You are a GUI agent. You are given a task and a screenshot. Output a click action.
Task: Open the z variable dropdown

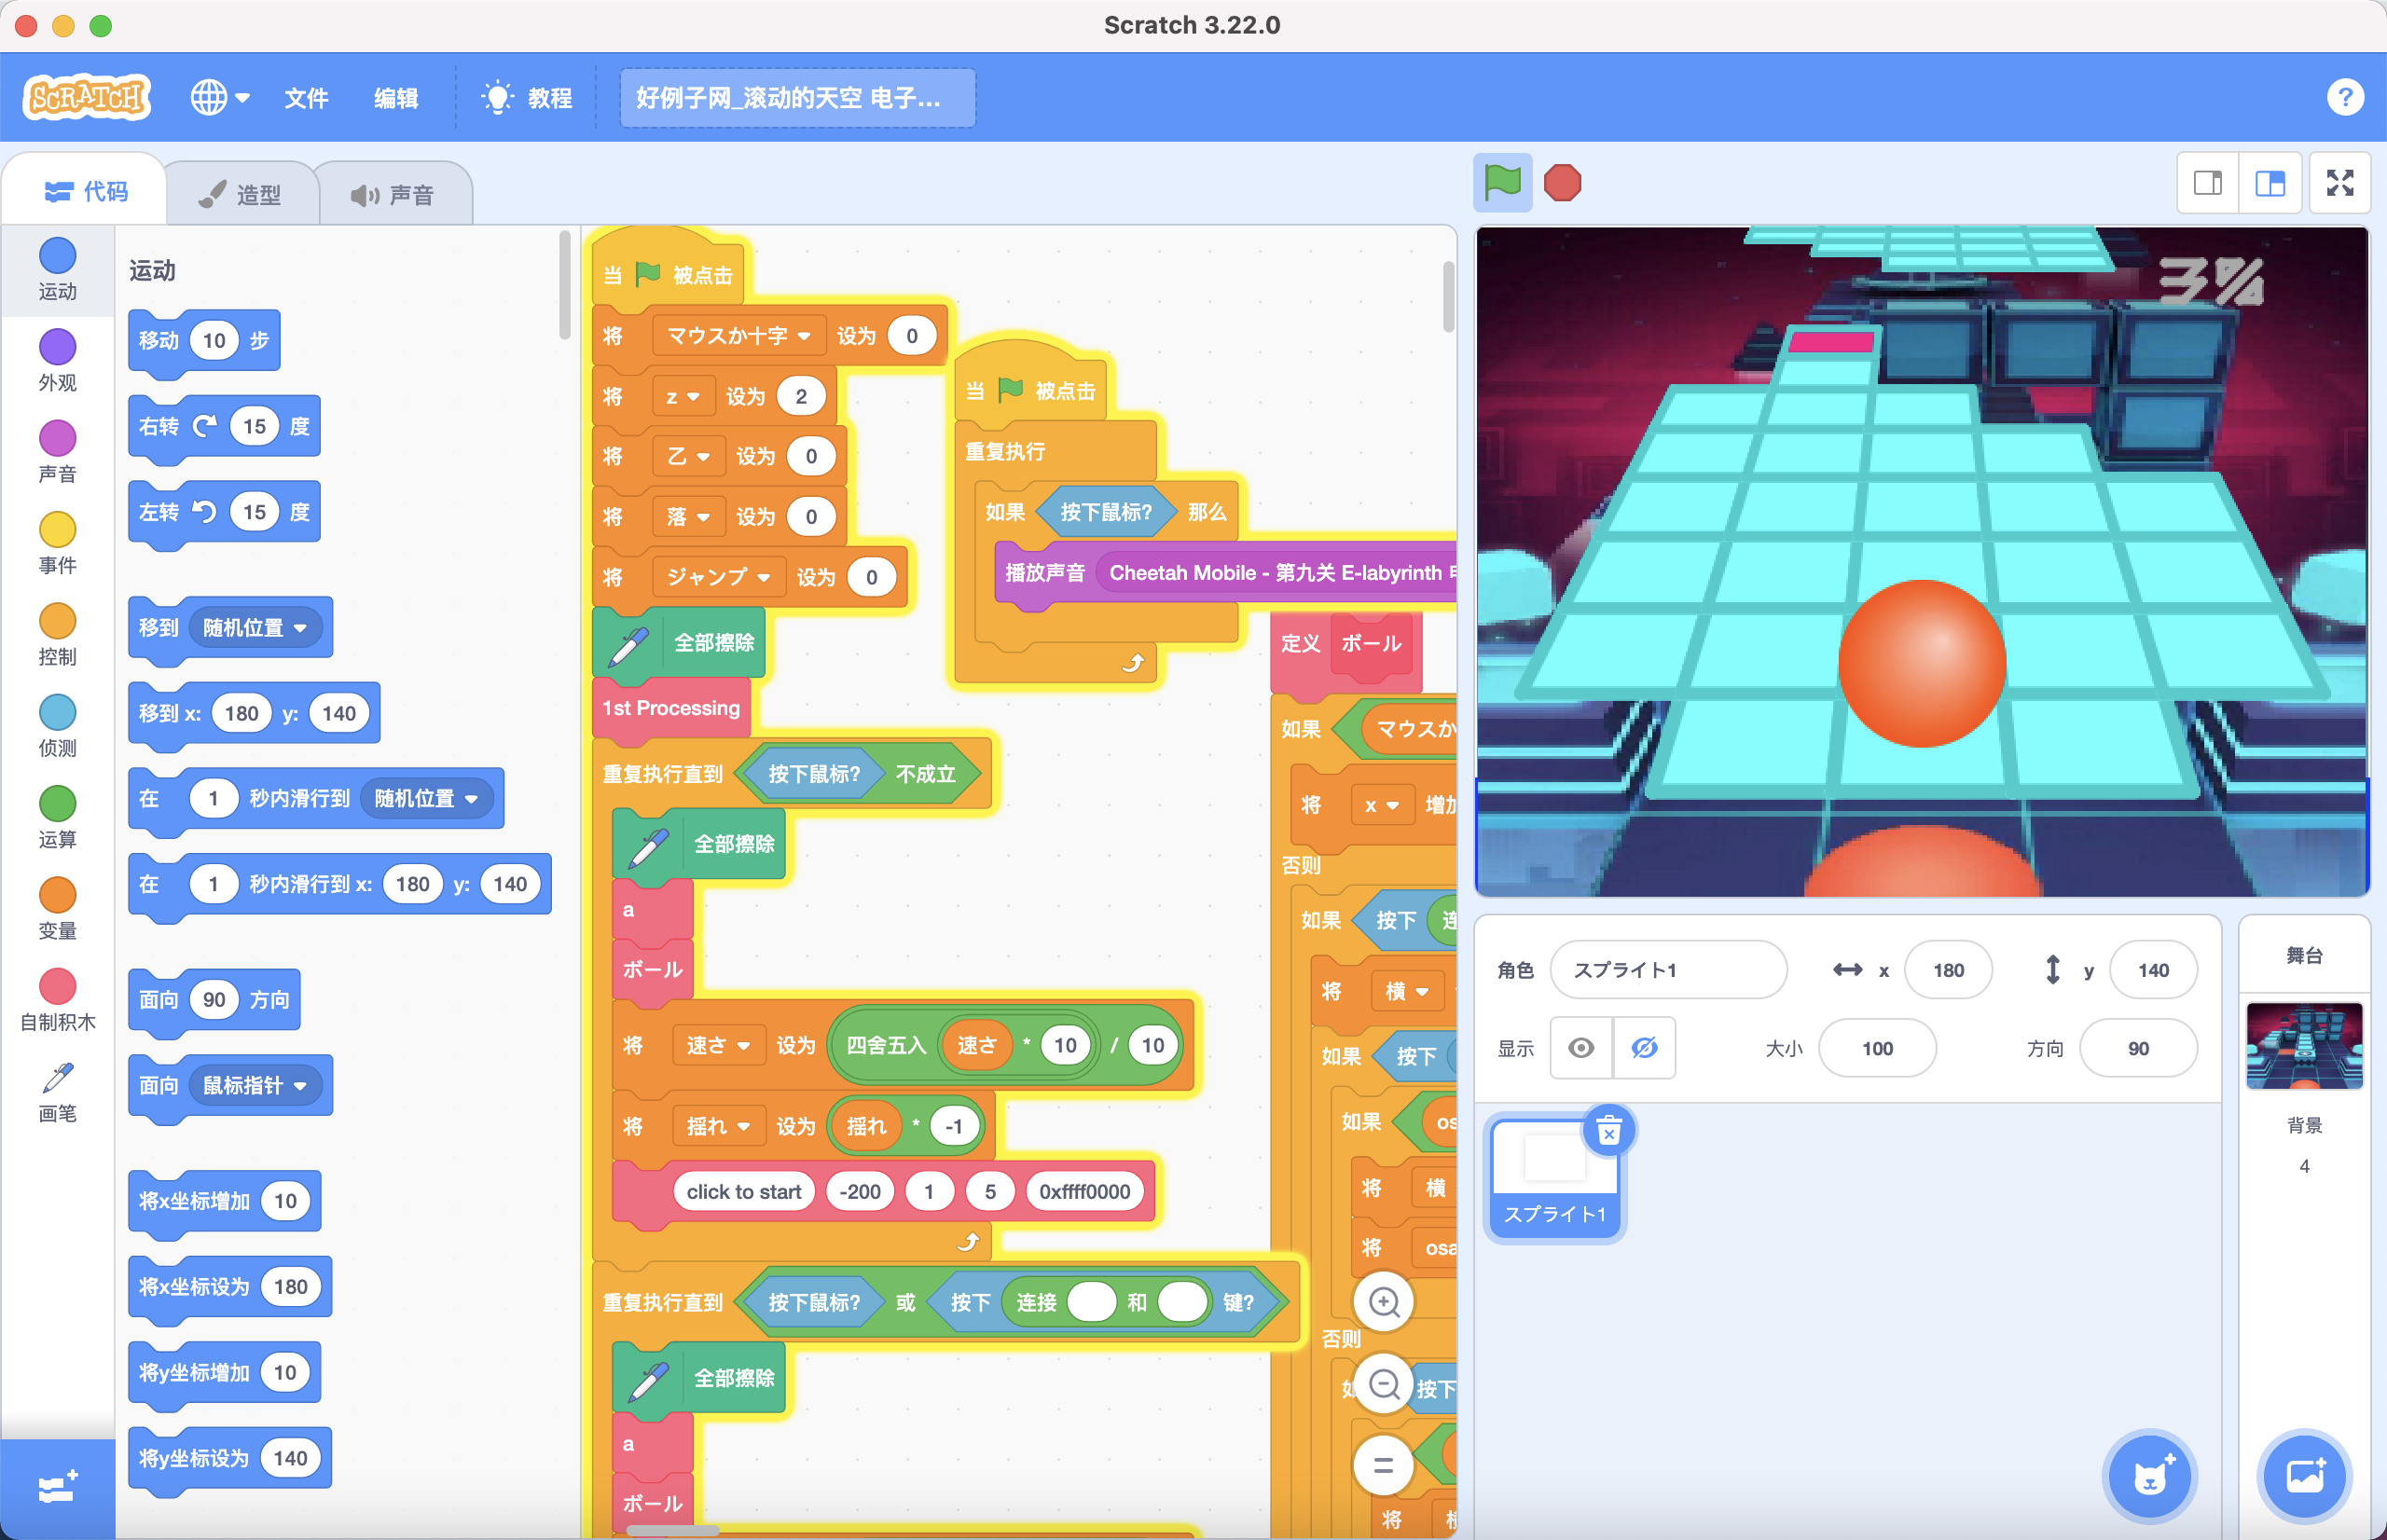pos(683,397)
